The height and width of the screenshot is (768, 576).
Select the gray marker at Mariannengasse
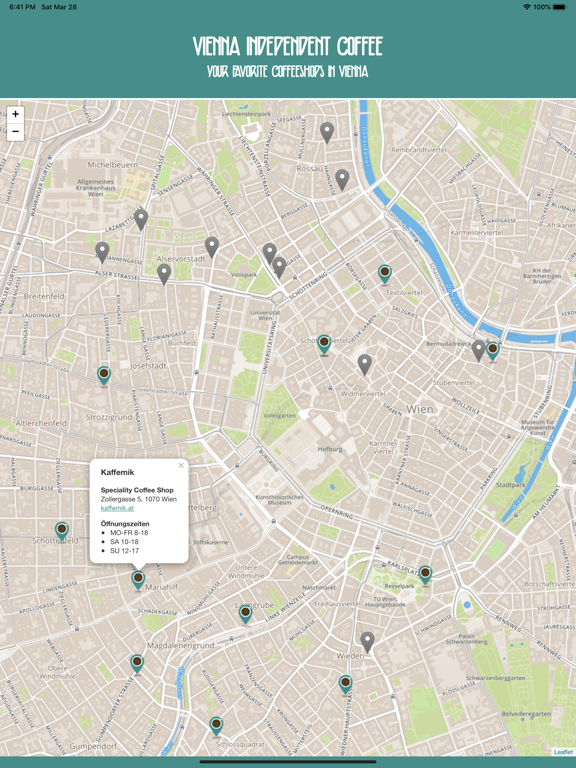pos(102,252)
